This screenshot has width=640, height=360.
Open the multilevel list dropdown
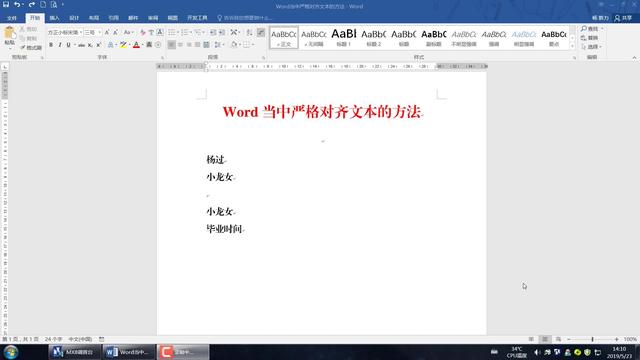204,32
